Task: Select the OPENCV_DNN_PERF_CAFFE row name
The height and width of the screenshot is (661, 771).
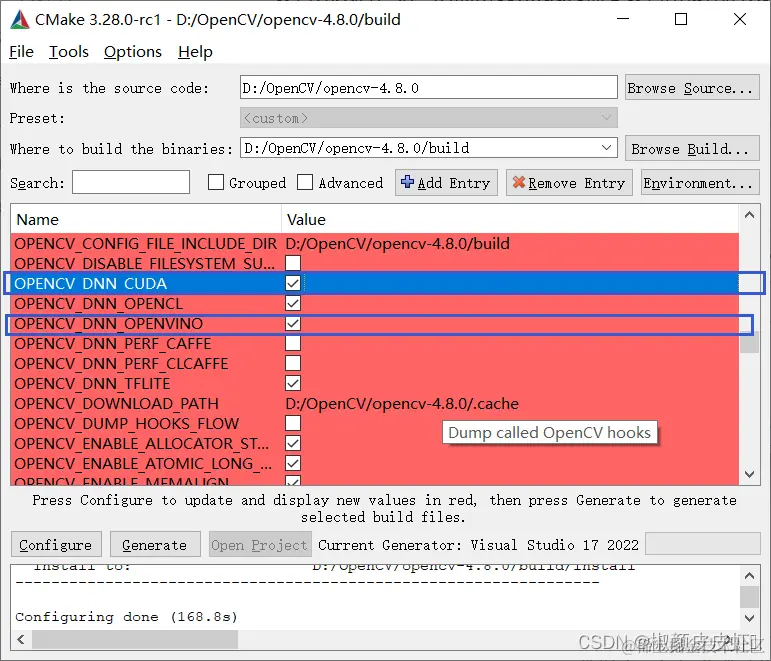Action: [113, 343]
